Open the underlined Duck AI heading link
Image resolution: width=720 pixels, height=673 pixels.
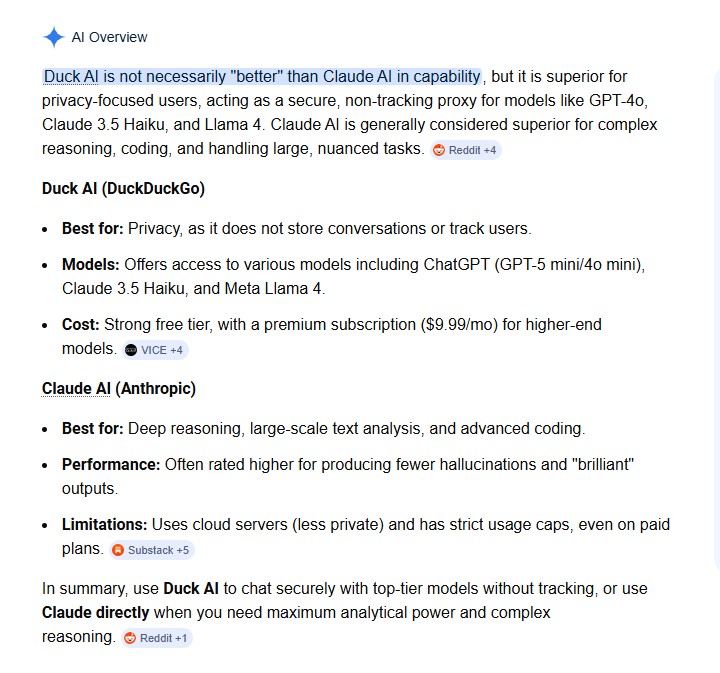pyautogui.click(x=74, y=188)
